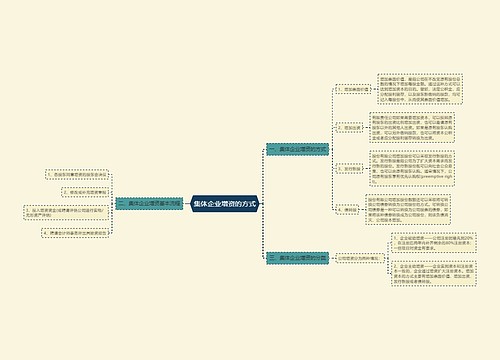Select node 公司增资分为两种情况
This screenshot has height=360, width=500.
360,258
